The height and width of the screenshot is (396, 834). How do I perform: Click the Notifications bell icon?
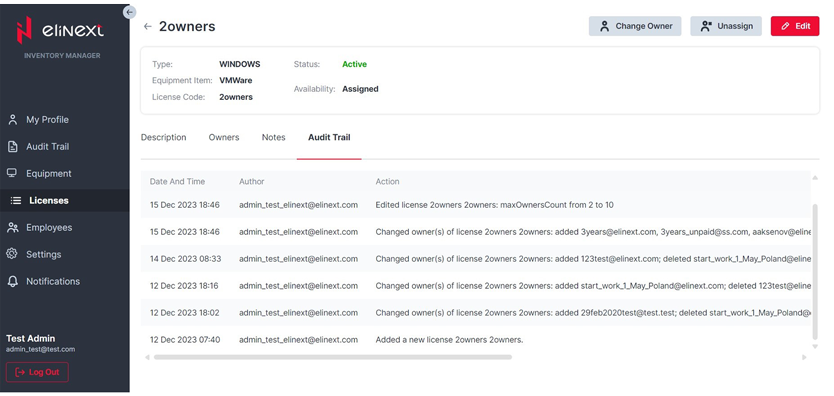pyautogui.click(x=13, y=281)
